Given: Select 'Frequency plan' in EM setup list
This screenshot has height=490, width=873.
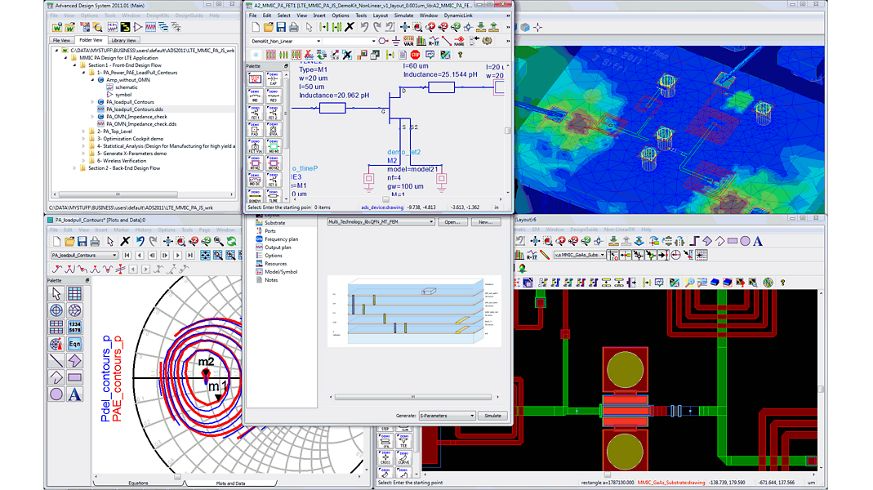Looking at the screenshot, I should pos(279,239).
